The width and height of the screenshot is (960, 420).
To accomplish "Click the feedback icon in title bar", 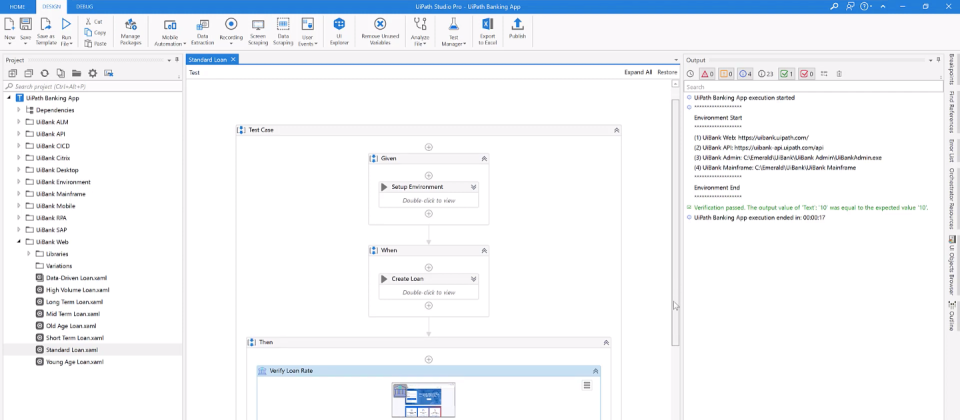I will coord(850,6).
